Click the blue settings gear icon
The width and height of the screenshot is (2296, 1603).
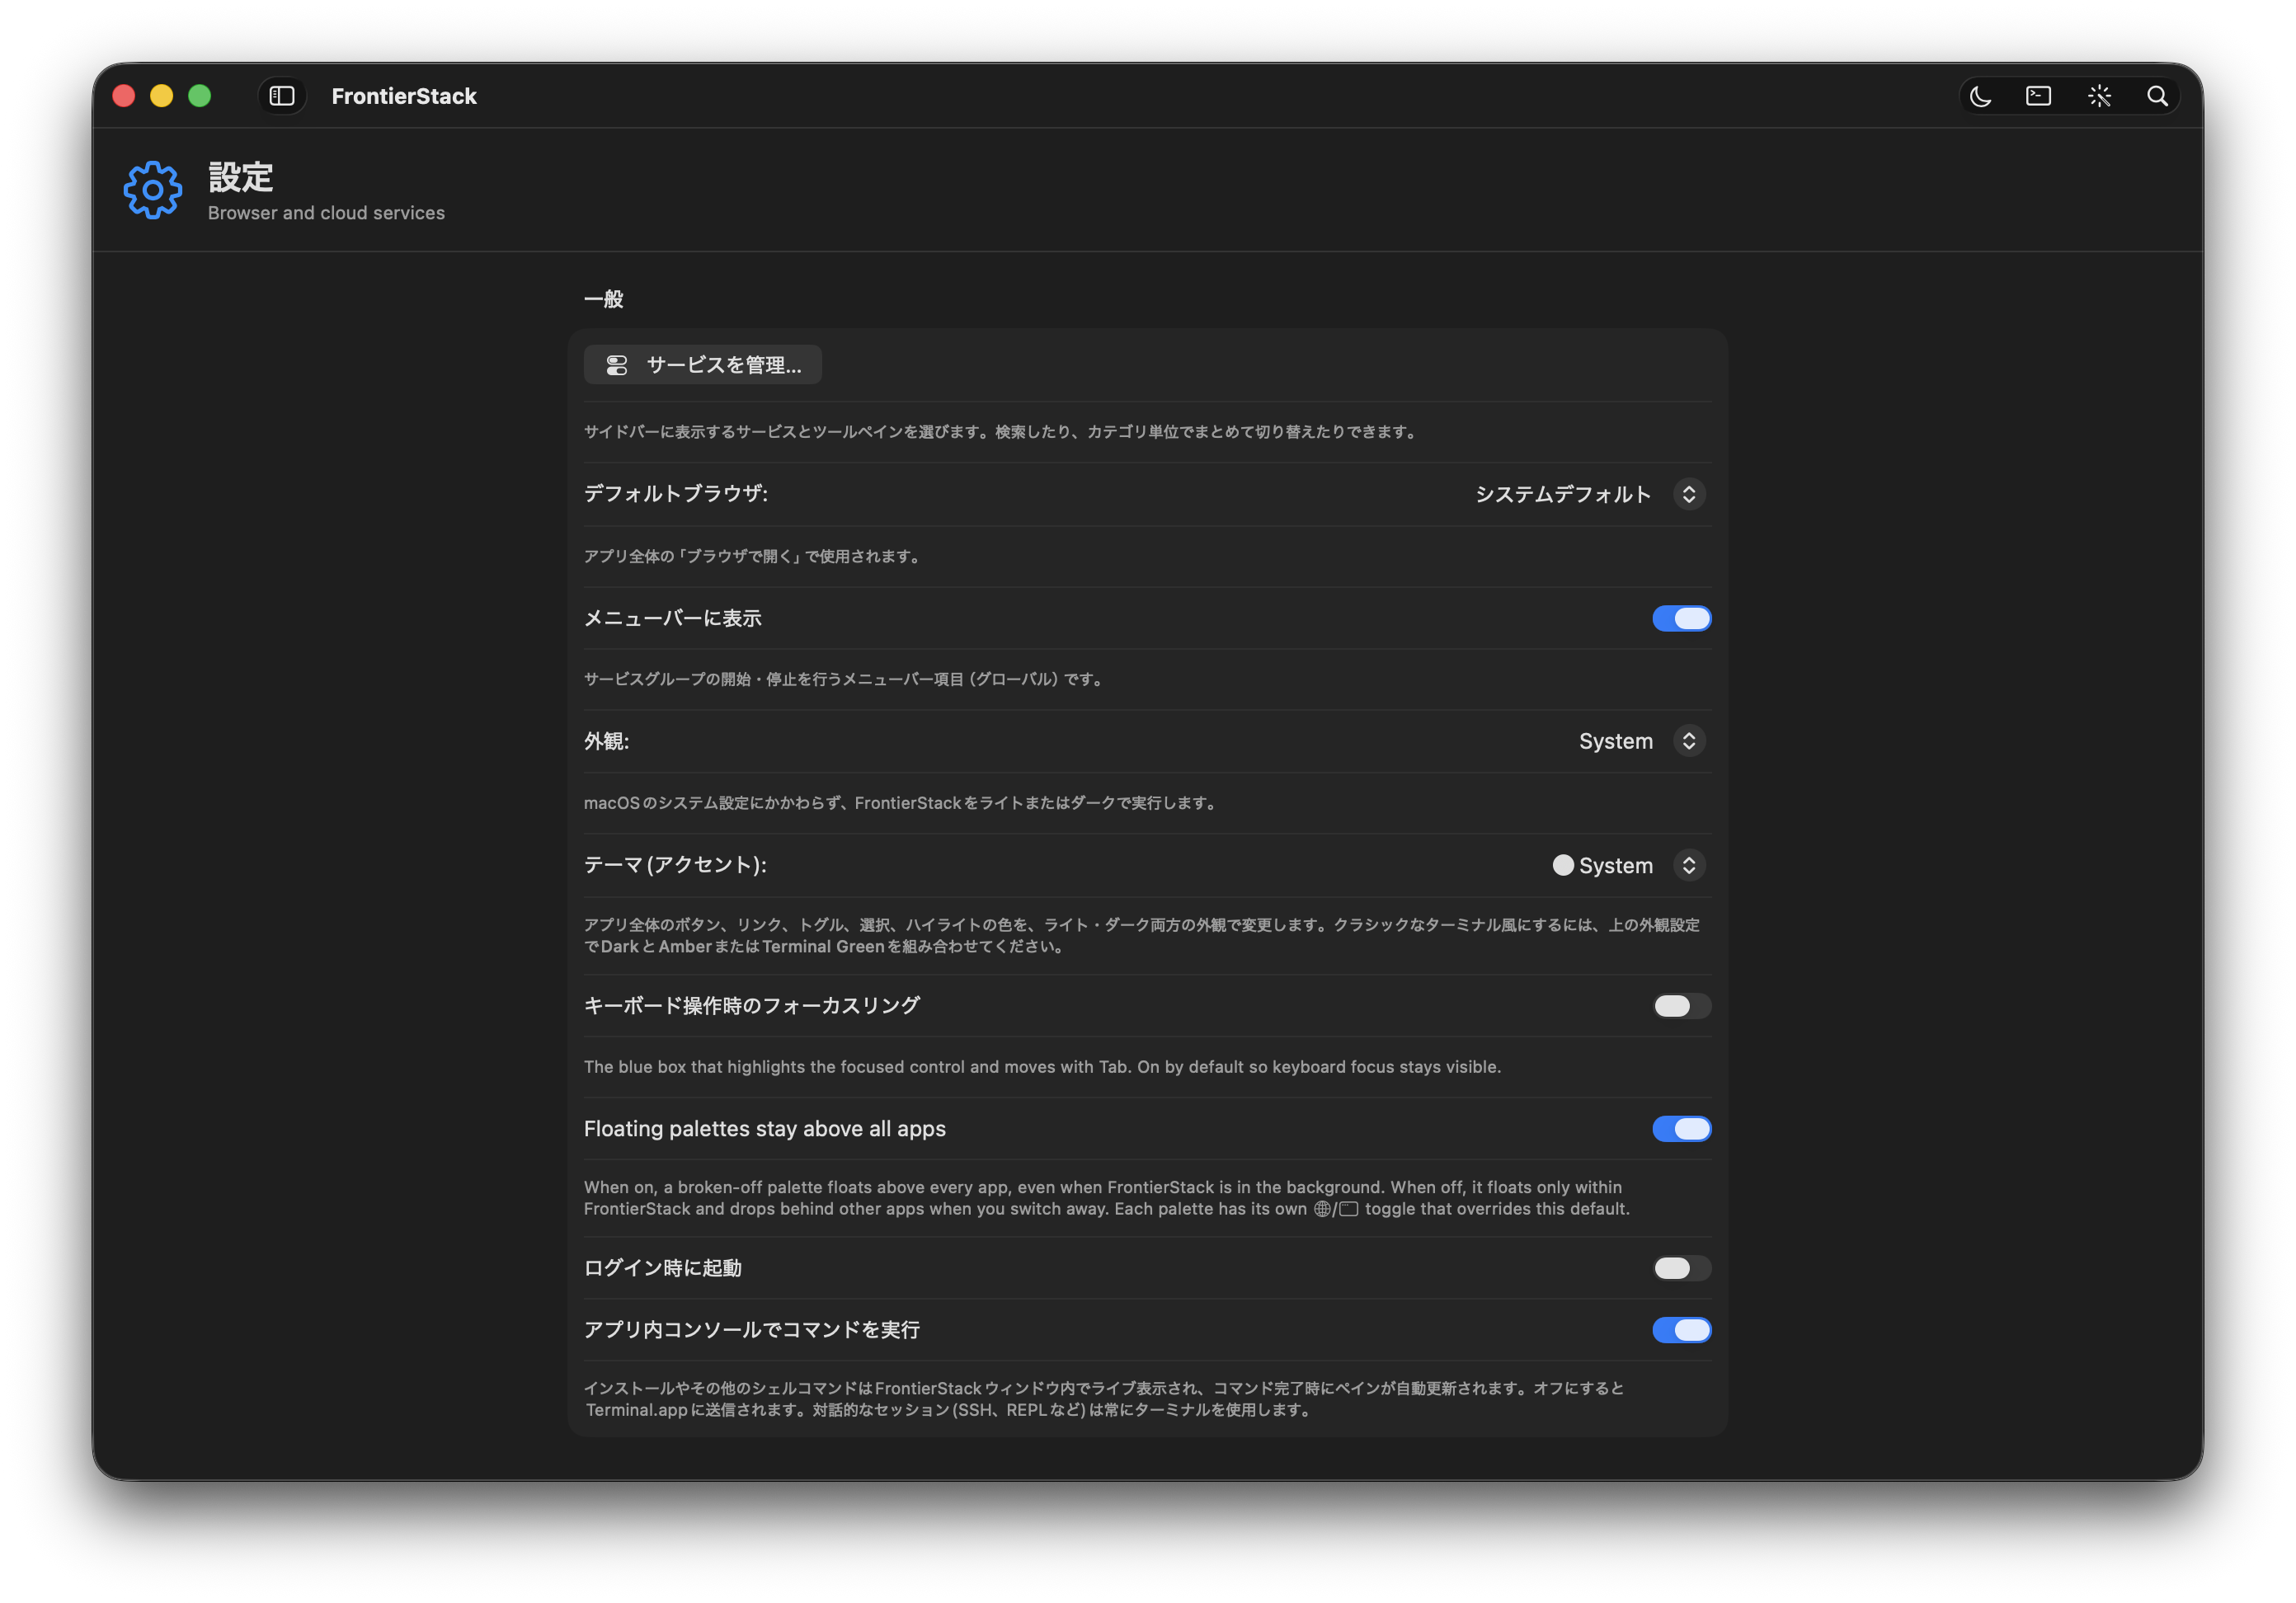pyautogui.click(x=153, y=190)
